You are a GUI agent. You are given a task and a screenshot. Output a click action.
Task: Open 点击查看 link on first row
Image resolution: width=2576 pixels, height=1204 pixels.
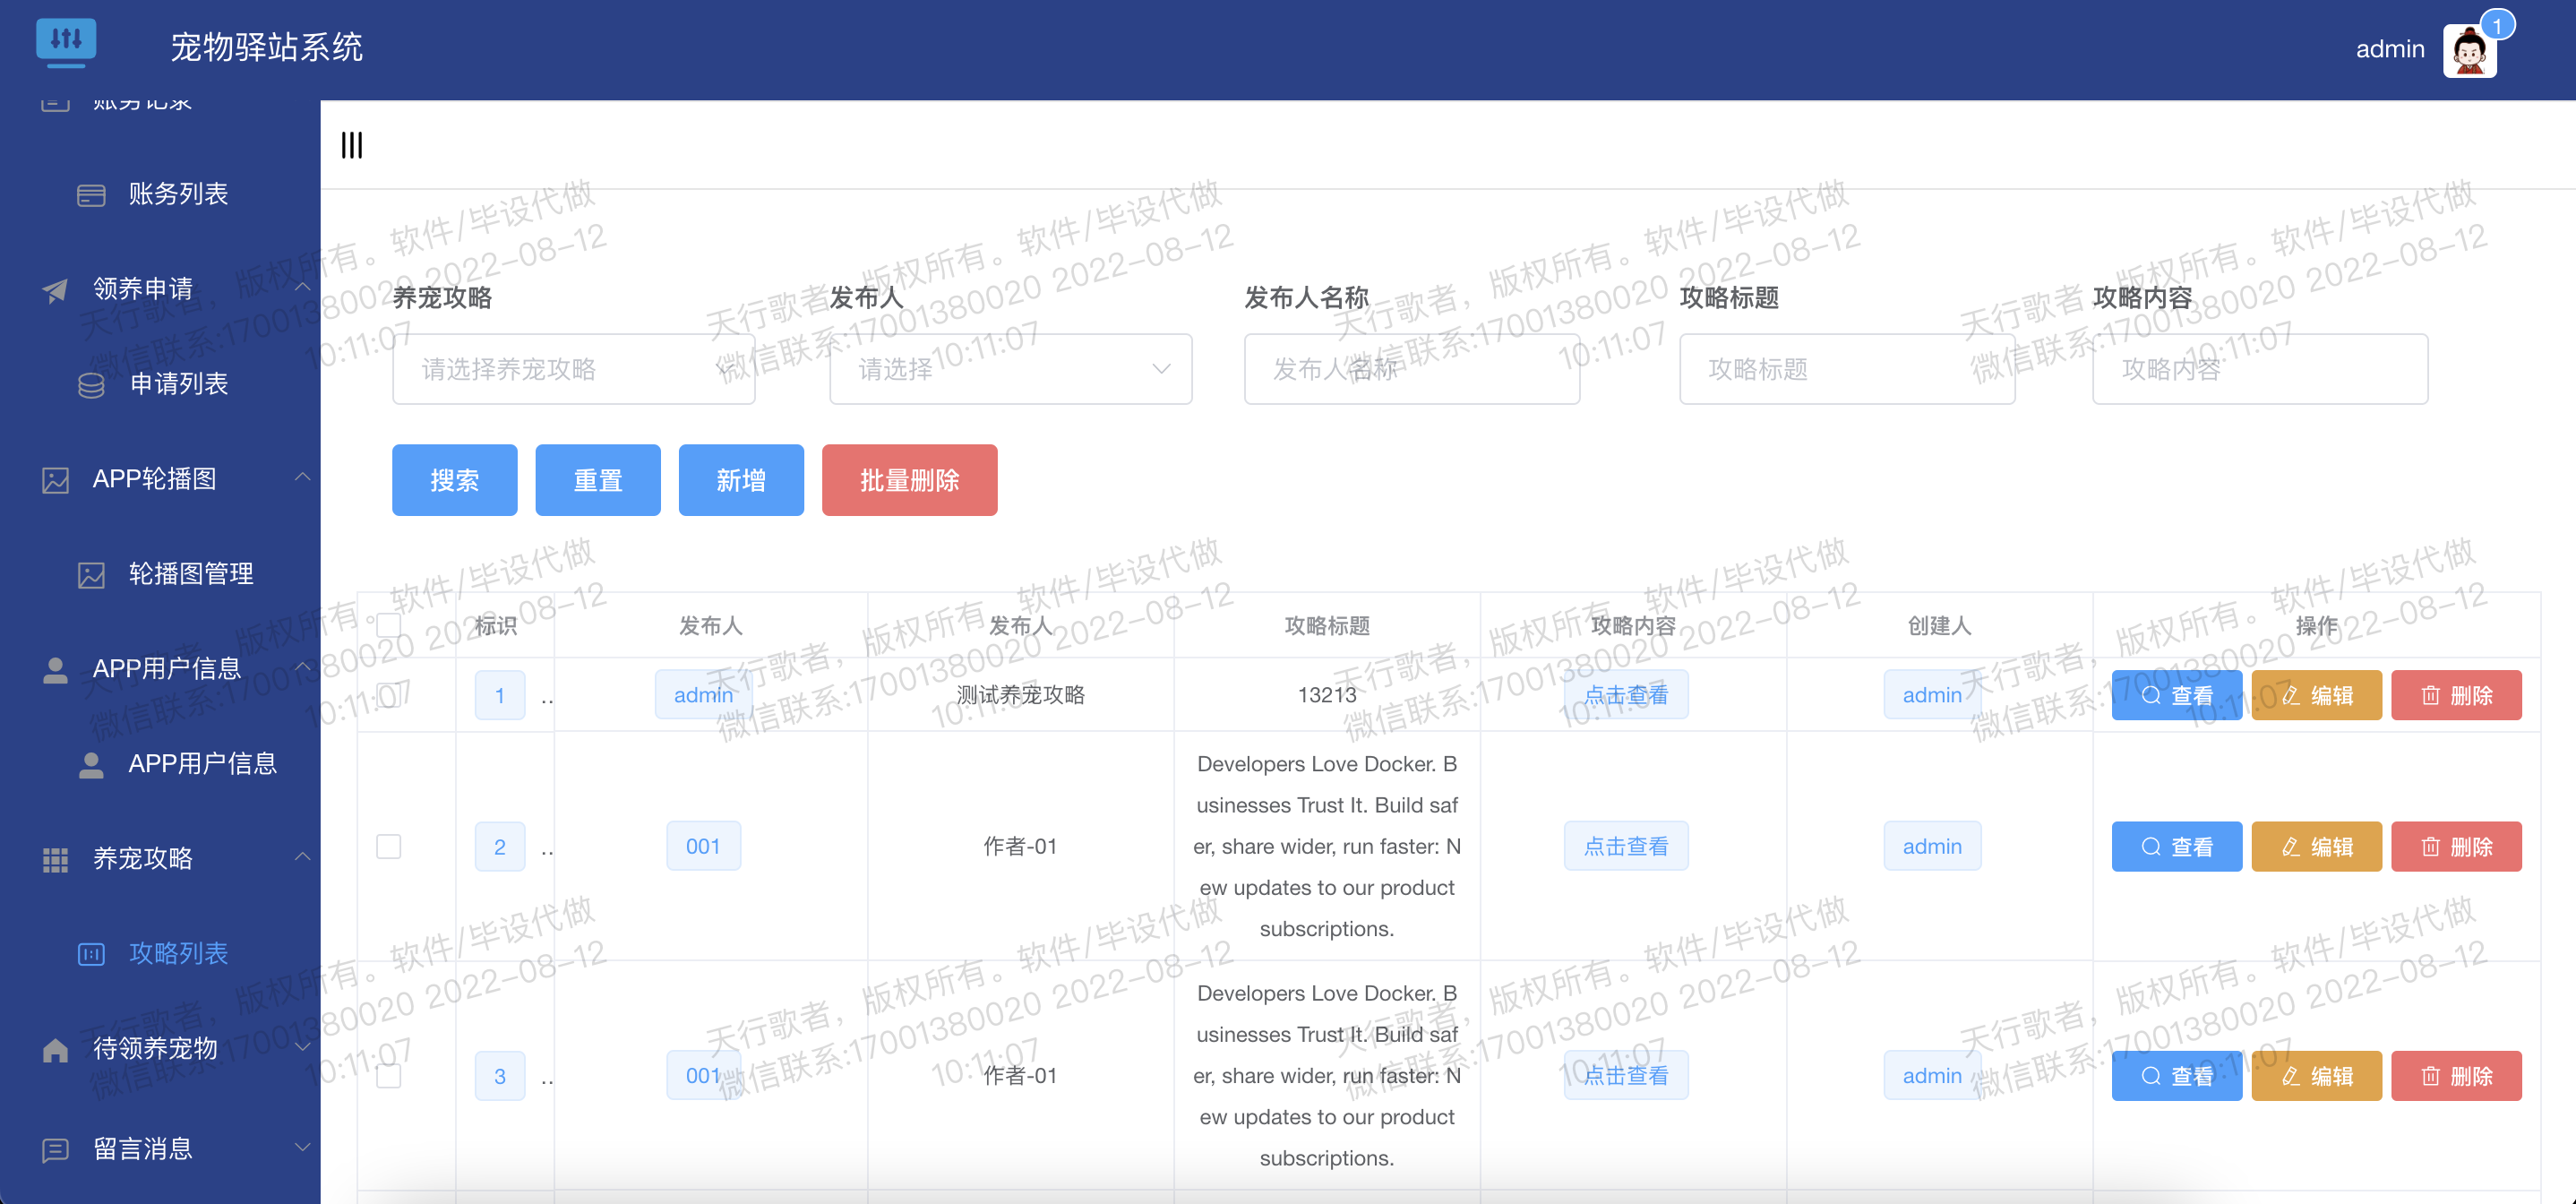click(x=1625, y=694)
